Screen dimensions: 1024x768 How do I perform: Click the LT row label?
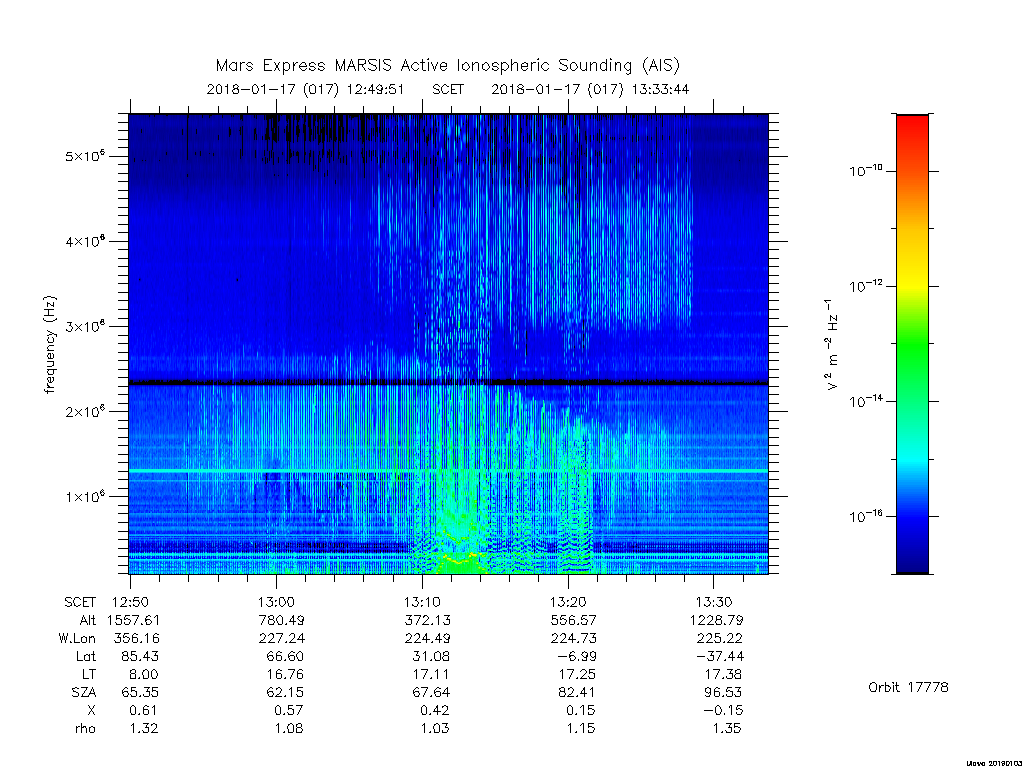tap(89, 674)
